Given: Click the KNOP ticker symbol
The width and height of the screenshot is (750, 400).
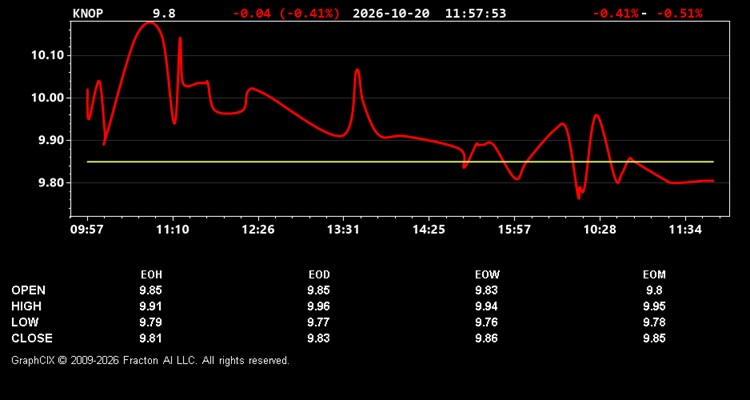Looking at the screenshot, I should pyautogui.click(x=88, y=13).
